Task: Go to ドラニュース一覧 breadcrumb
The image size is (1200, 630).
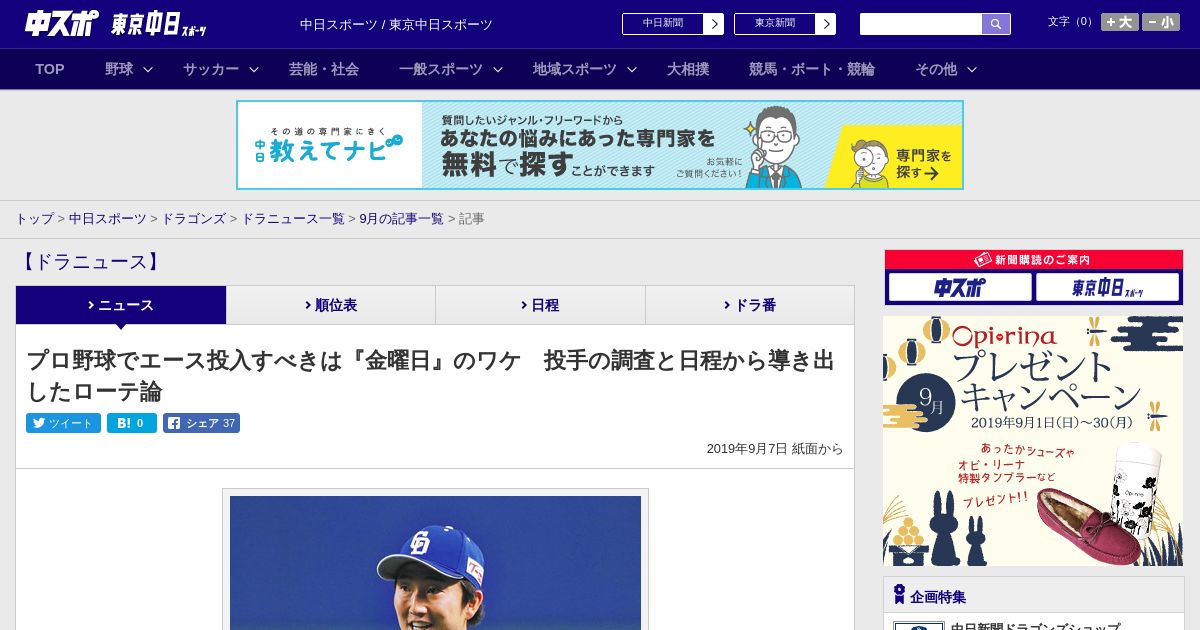Action: pyautogui.click(x=292, y=218)
